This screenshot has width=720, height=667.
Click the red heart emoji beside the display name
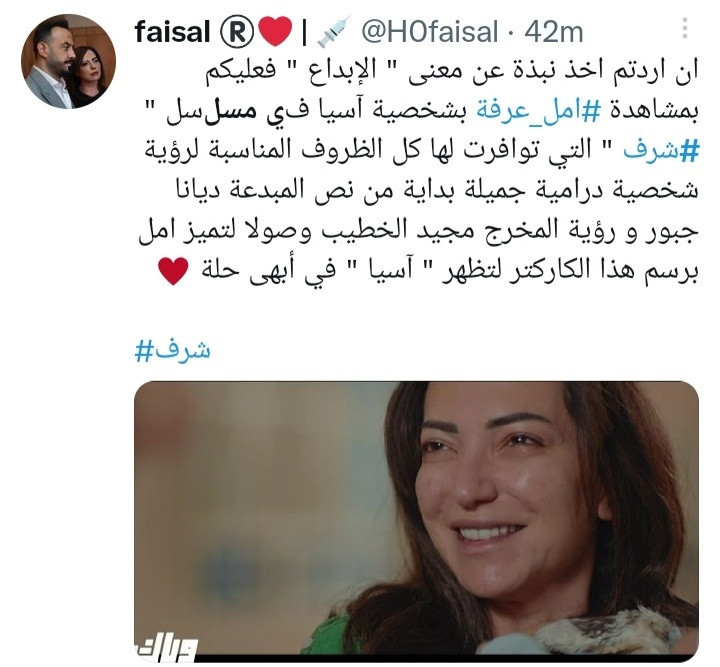point(275,31)
